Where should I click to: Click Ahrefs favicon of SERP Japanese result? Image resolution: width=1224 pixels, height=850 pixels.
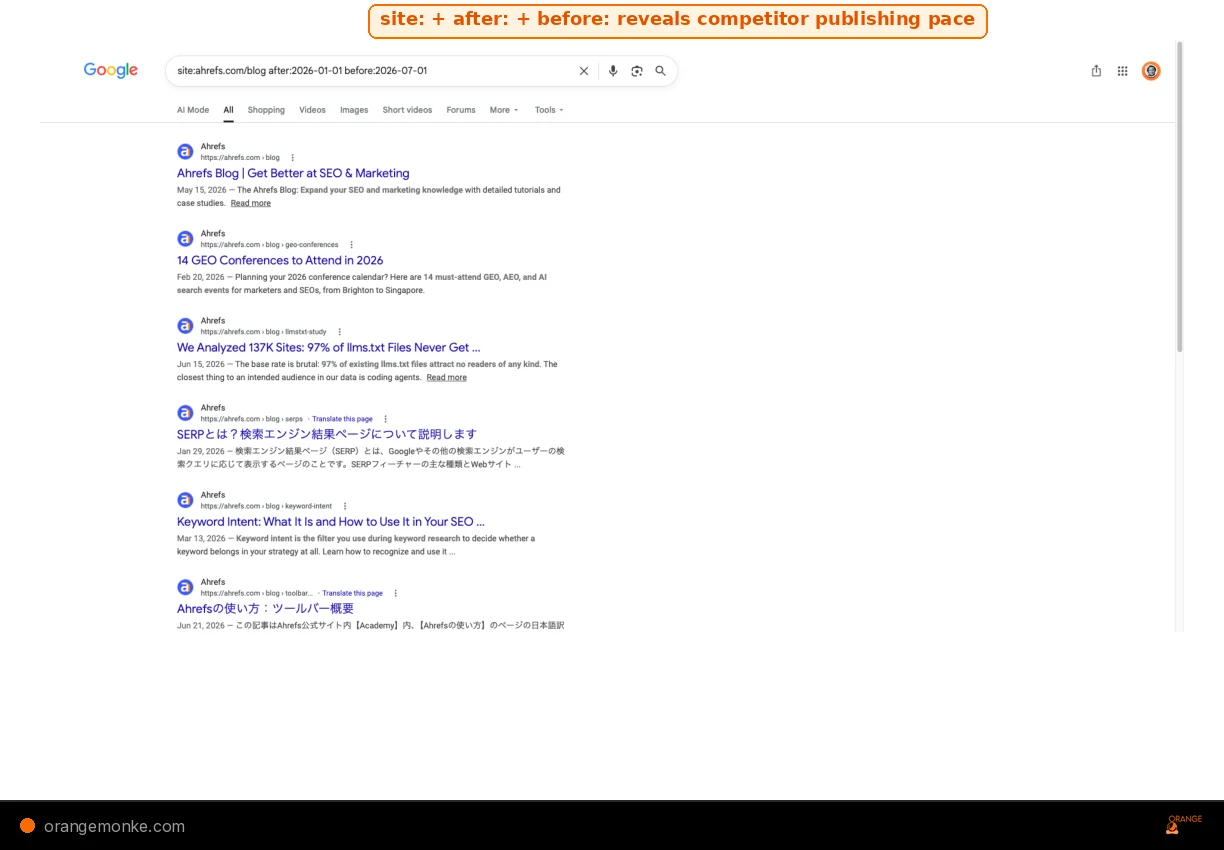(x=185, y=413)
